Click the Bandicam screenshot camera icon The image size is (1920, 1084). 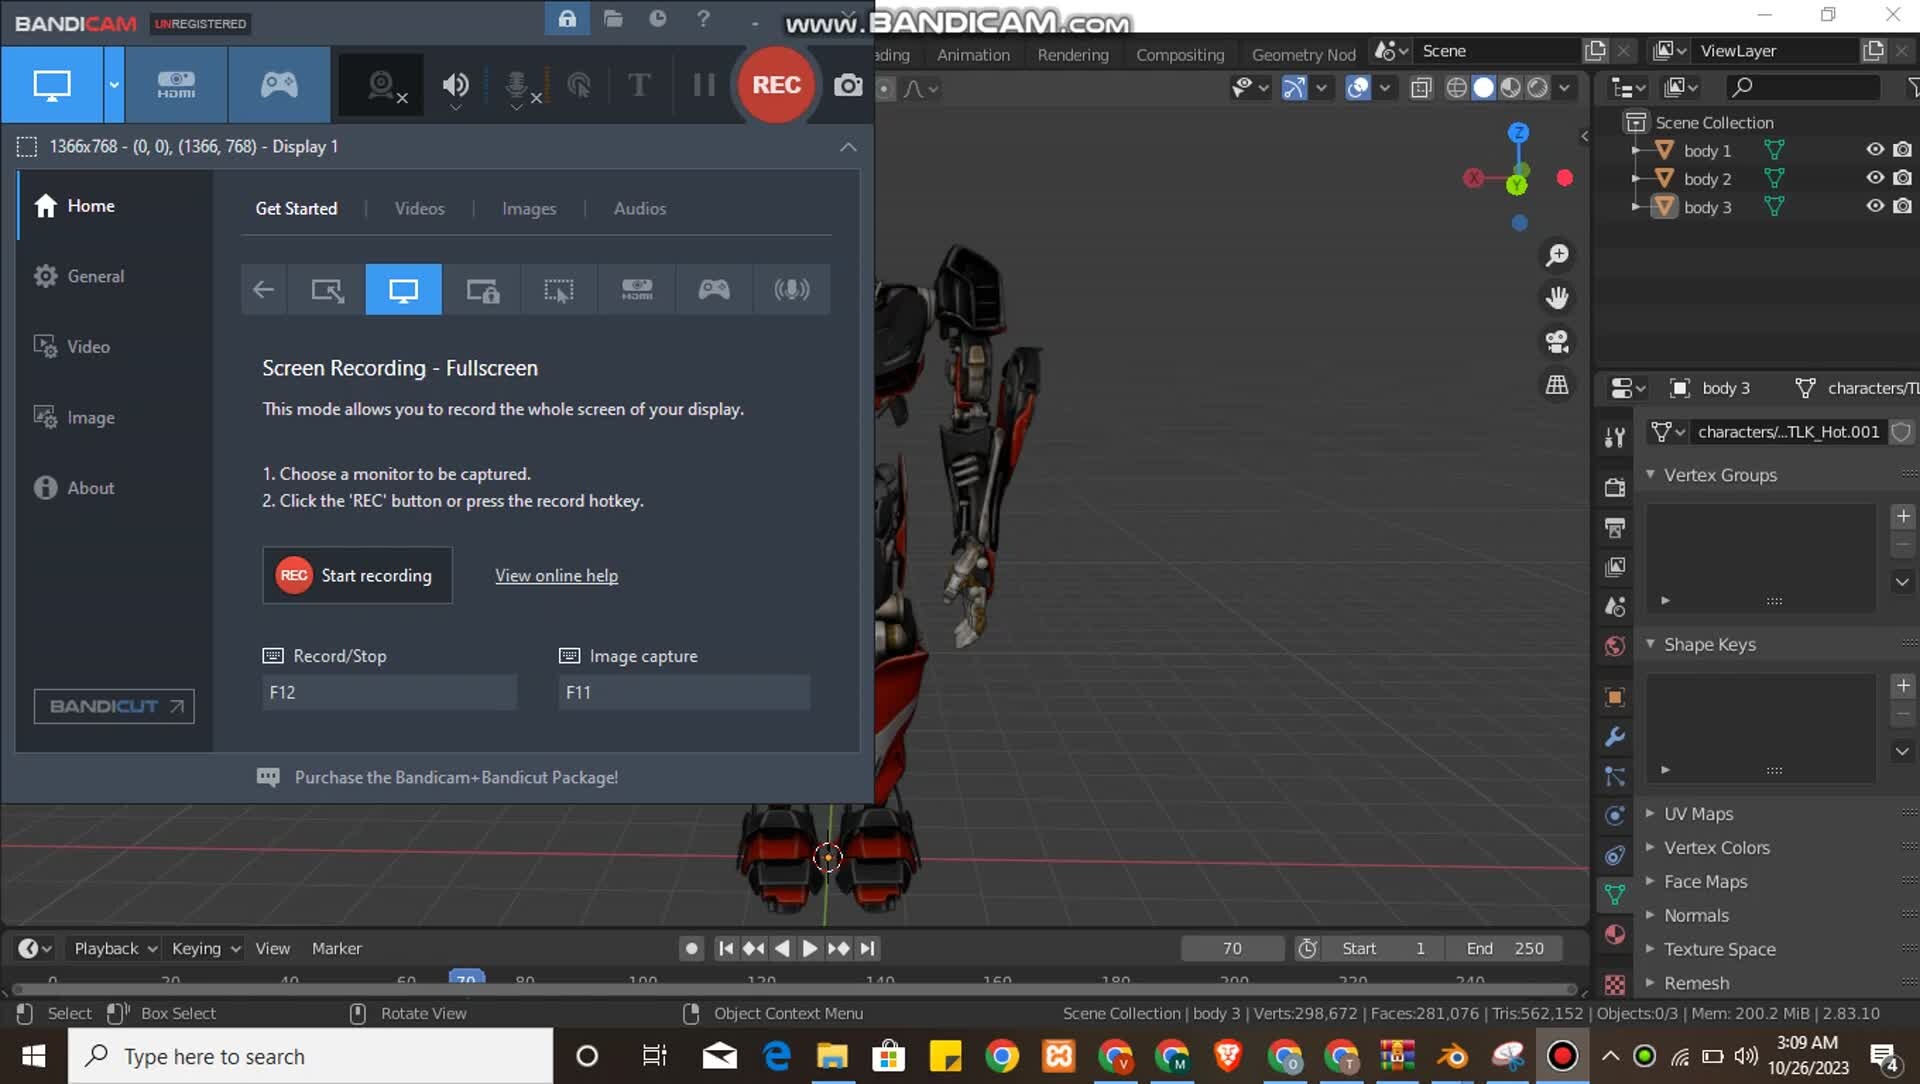(848, 85)
